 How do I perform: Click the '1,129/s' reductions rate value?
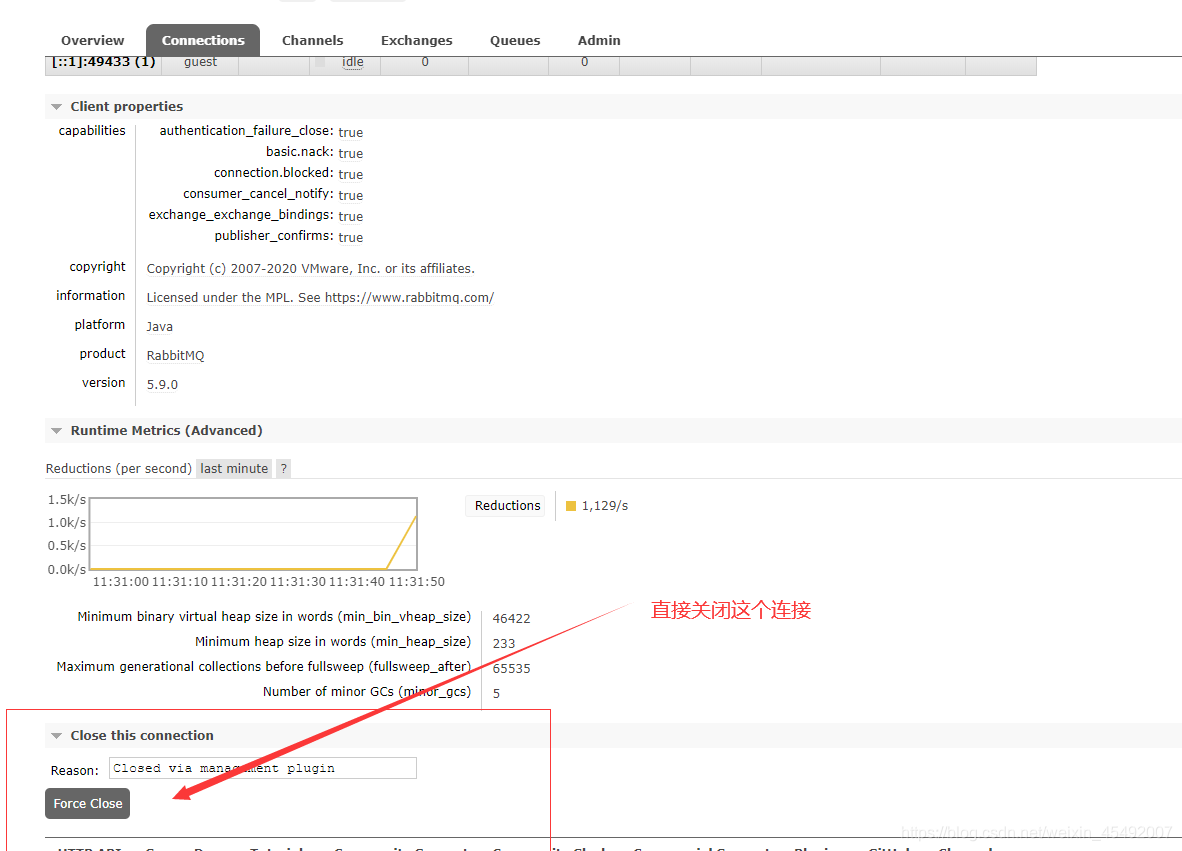pos(605,506)
